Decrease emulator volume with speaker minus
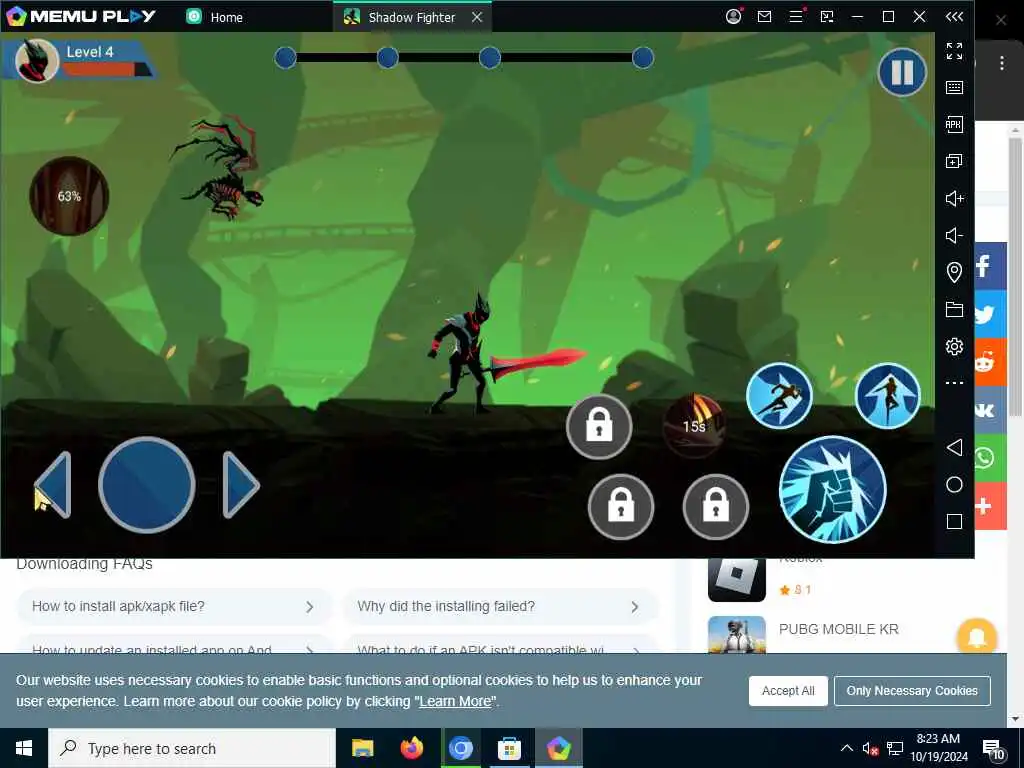Image resolution: width=1024 pixels, height=768 pixels. point(954,235)
